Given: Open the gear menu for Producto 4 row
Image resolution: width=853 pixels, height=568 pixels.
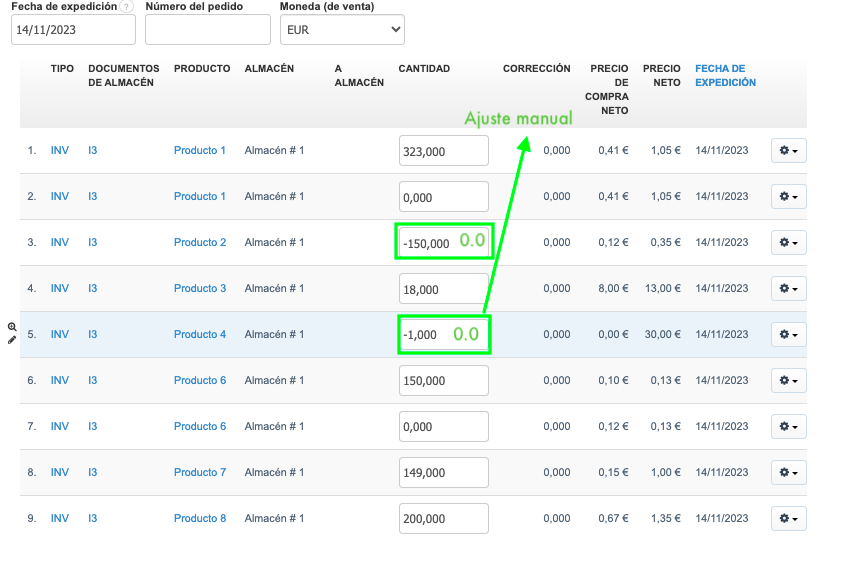Looking at the screenshot, I should coord(788,335).
